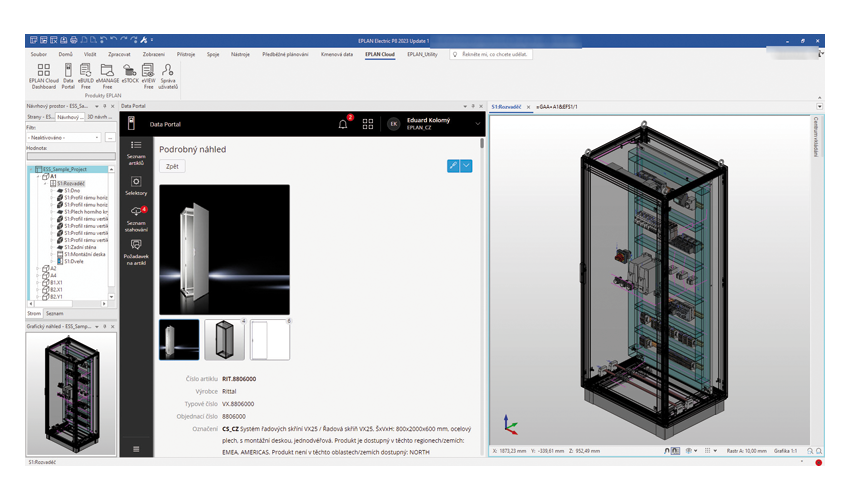Select S1:Zadní stěna in the tree
The height and width of the screenshot is (500, 850).
click(x=80, y=247)
